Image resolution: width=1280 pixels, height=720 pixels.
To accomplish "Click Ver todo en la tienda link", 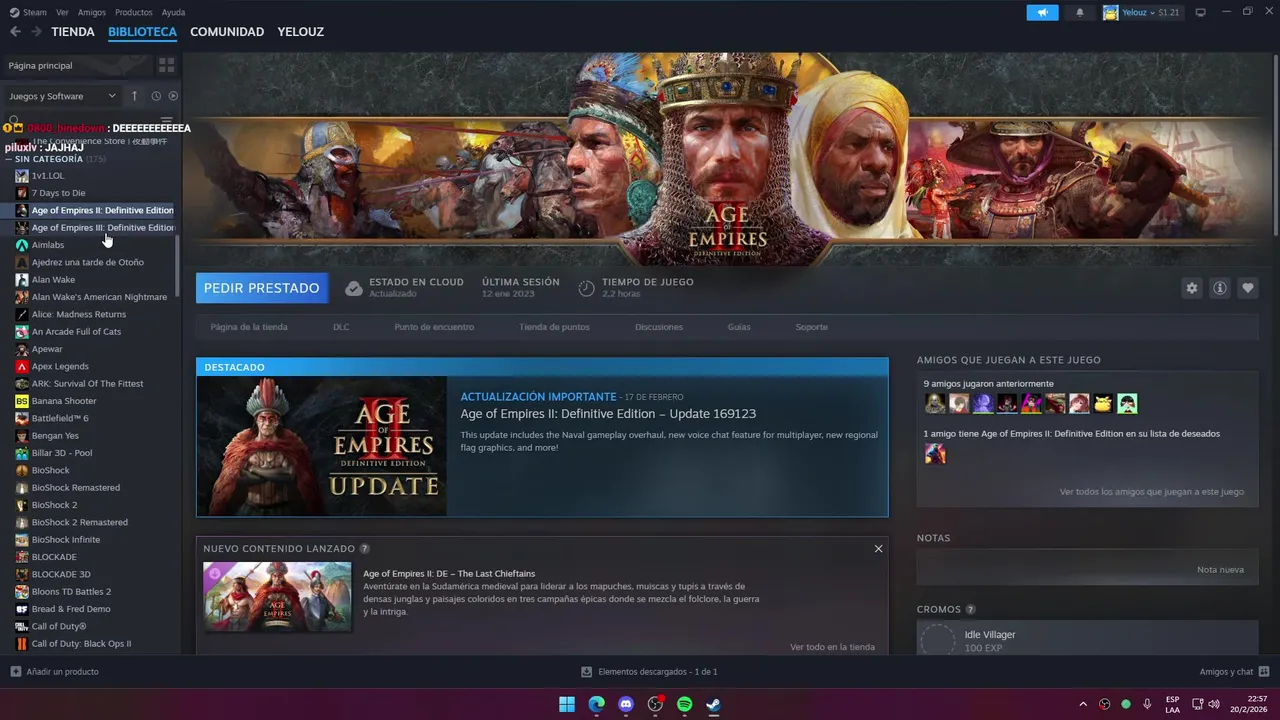I will coord(832,647).
